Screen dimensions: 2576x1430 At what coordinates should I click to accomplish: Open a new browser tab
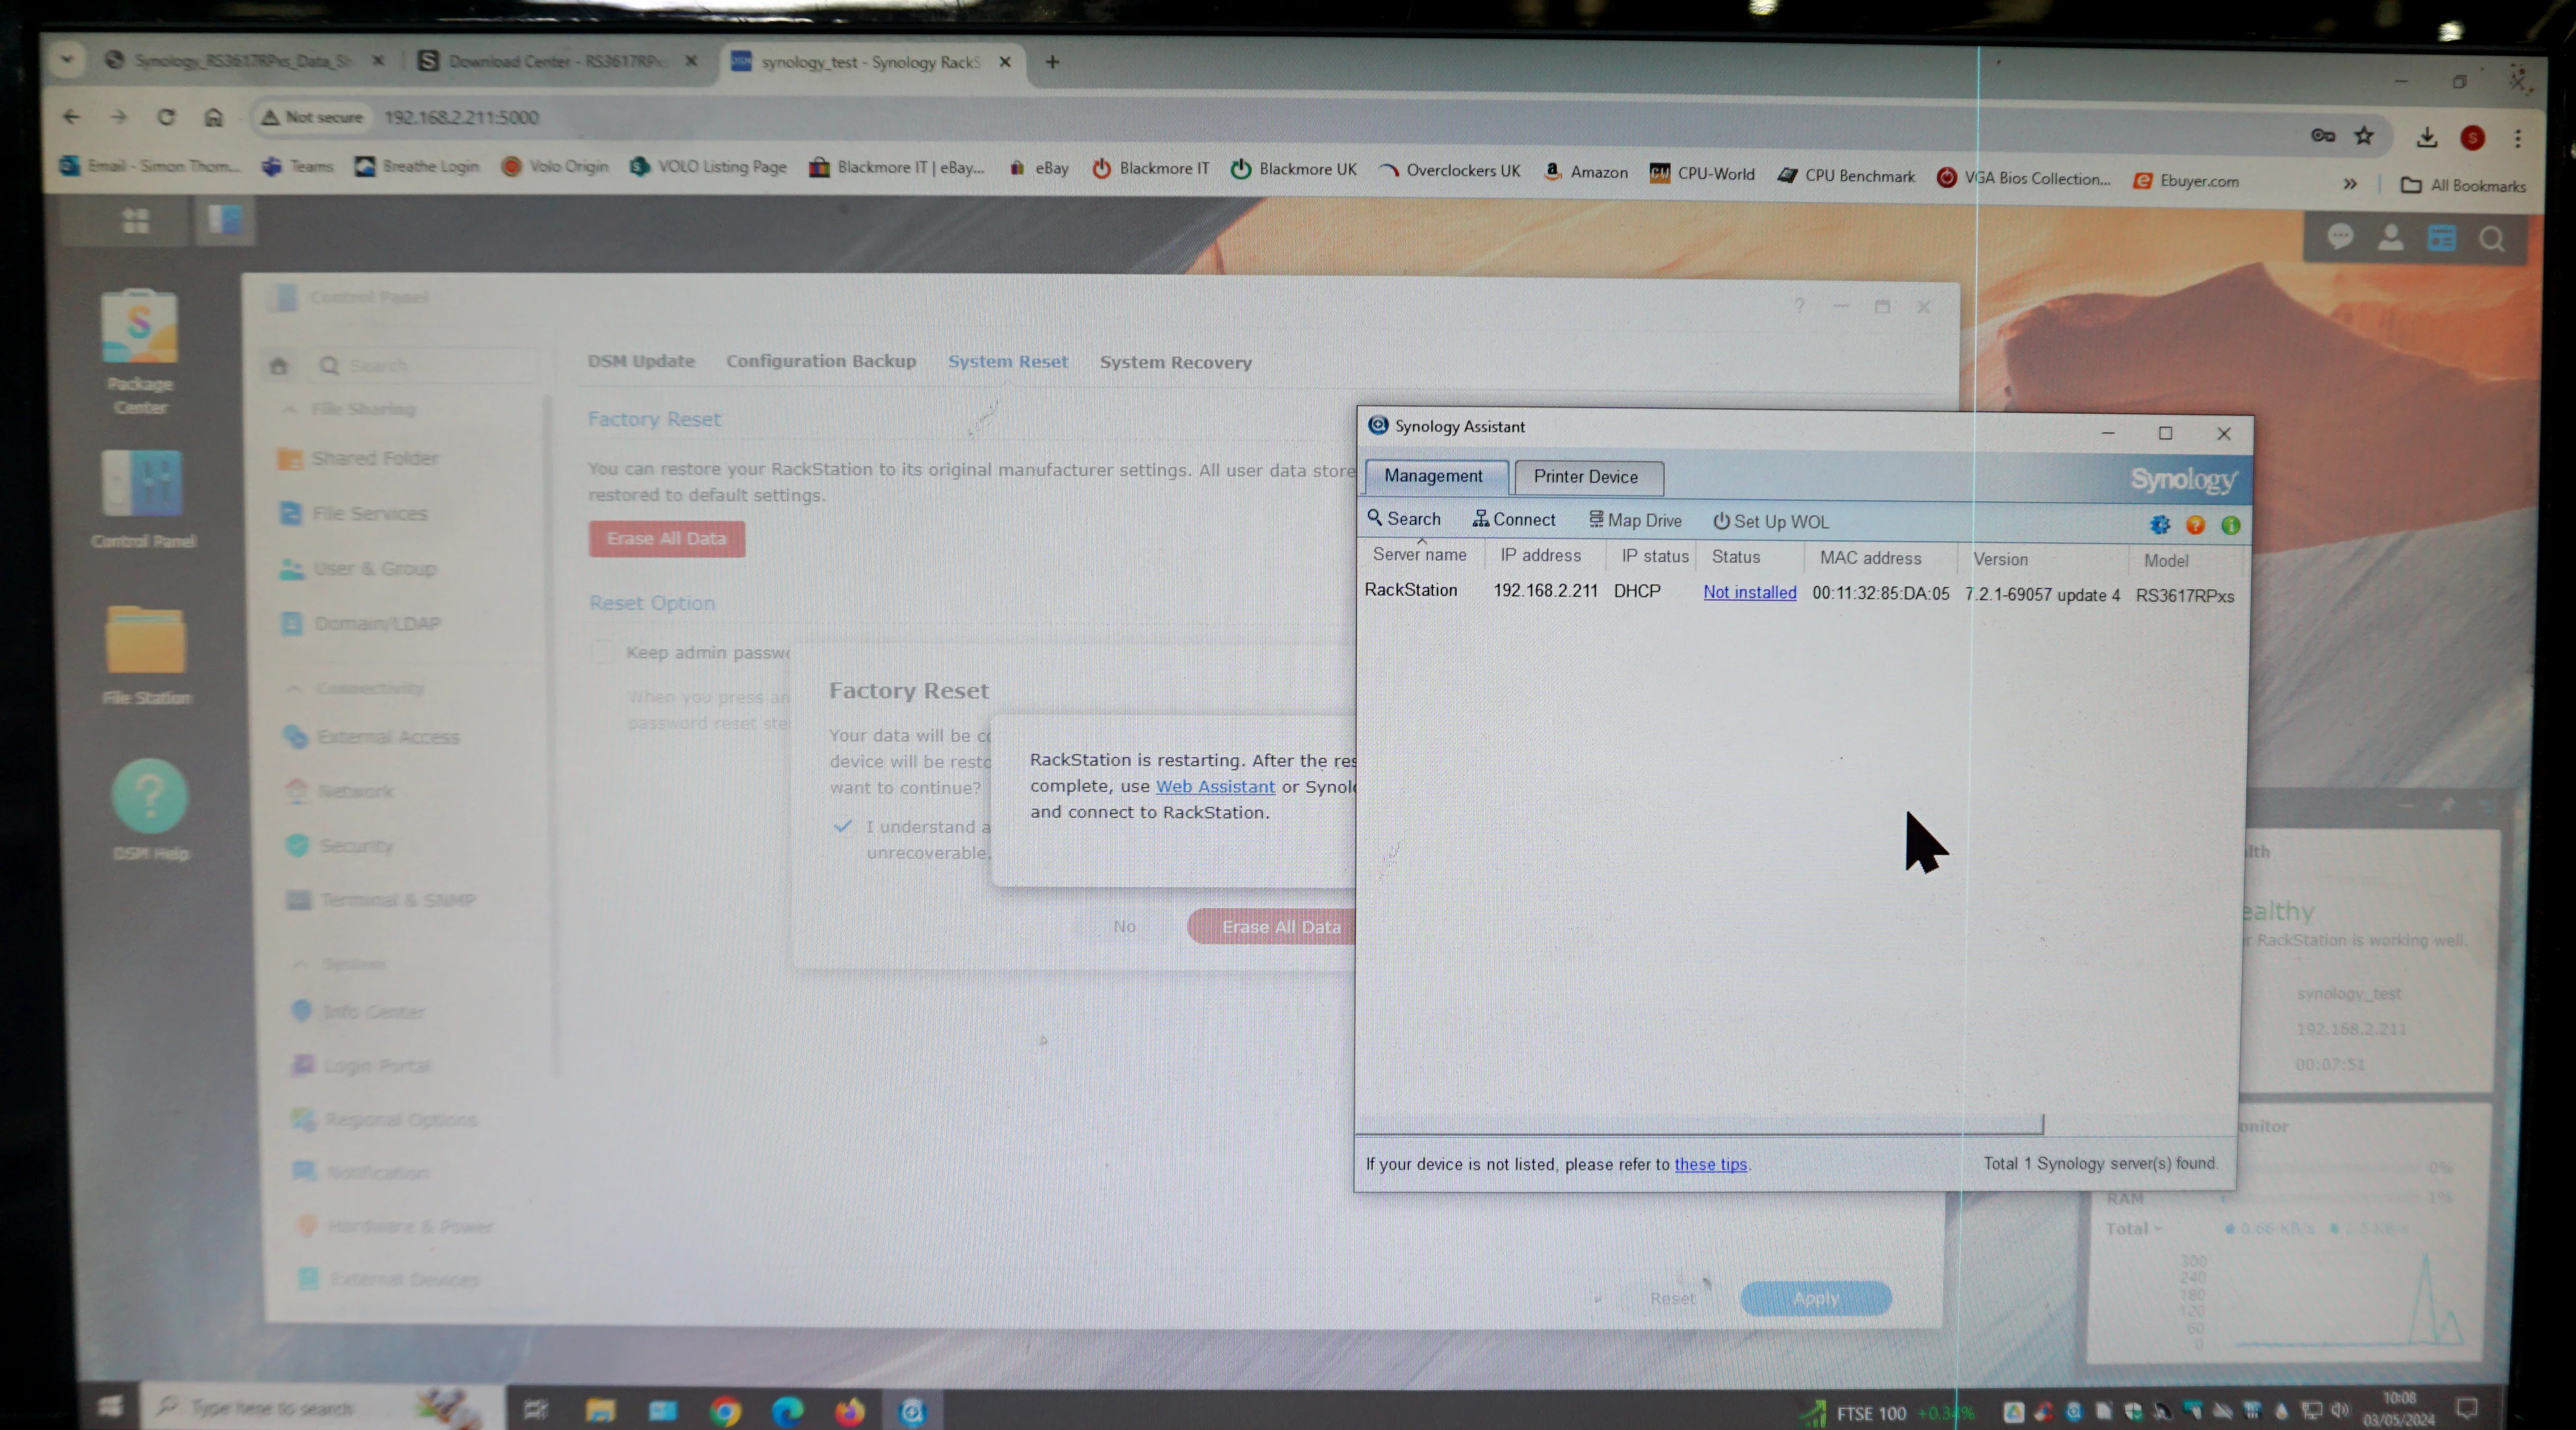[1052, 62]
